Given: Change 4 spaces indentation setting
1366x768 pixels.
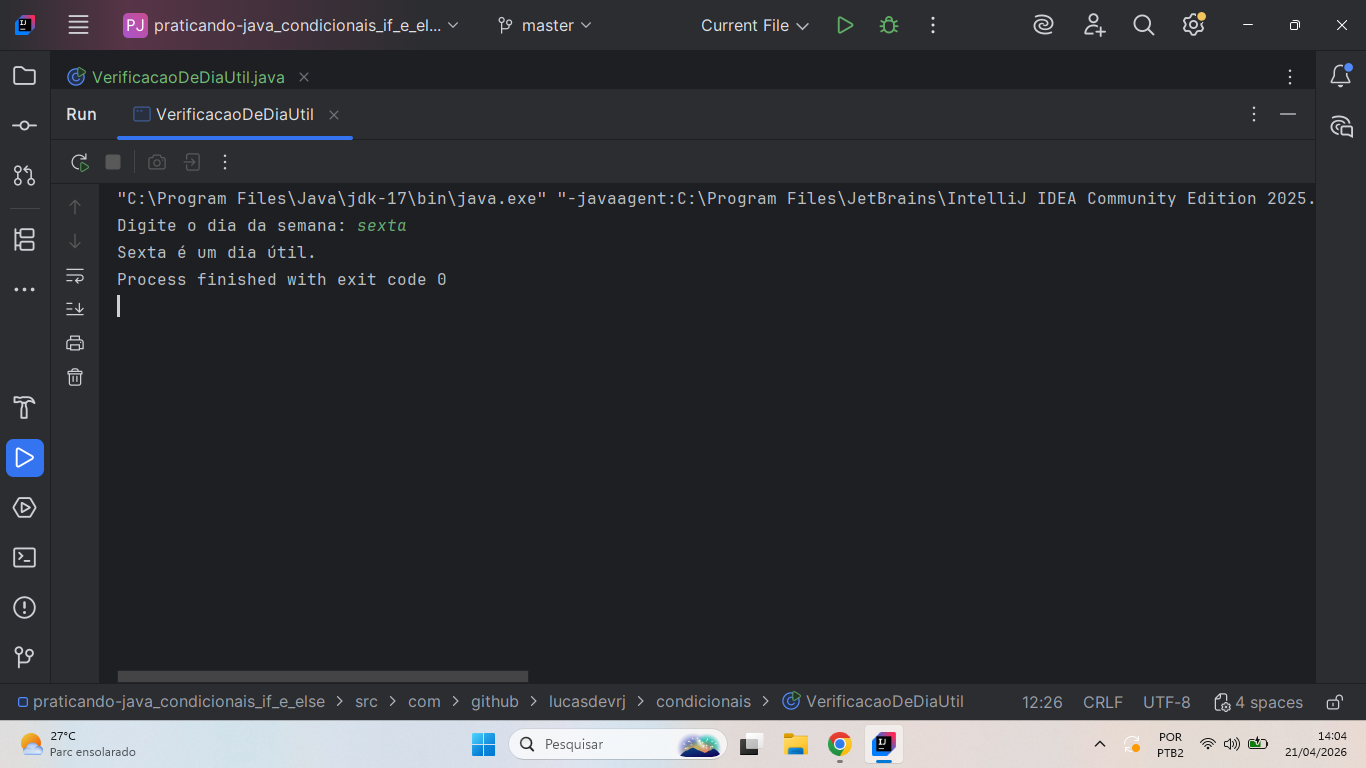Looking at the screenshot, I should tap(1258, 702).
